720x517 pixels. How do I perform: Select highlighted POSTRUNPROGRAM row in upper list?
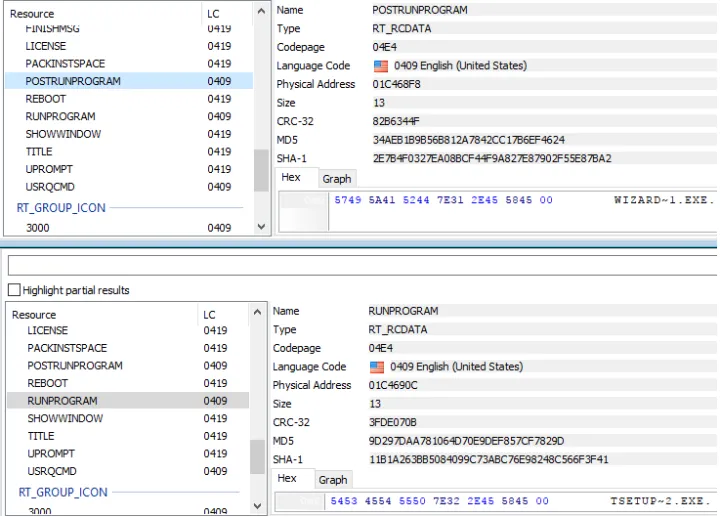(129, 81)
